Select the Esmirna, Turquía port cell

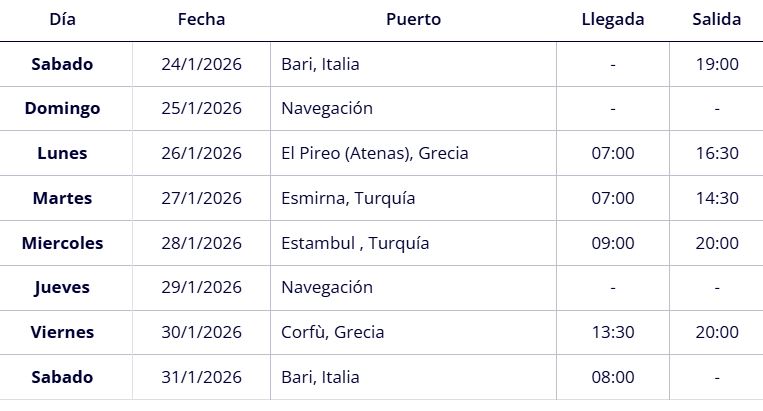[x=348, y=198]
